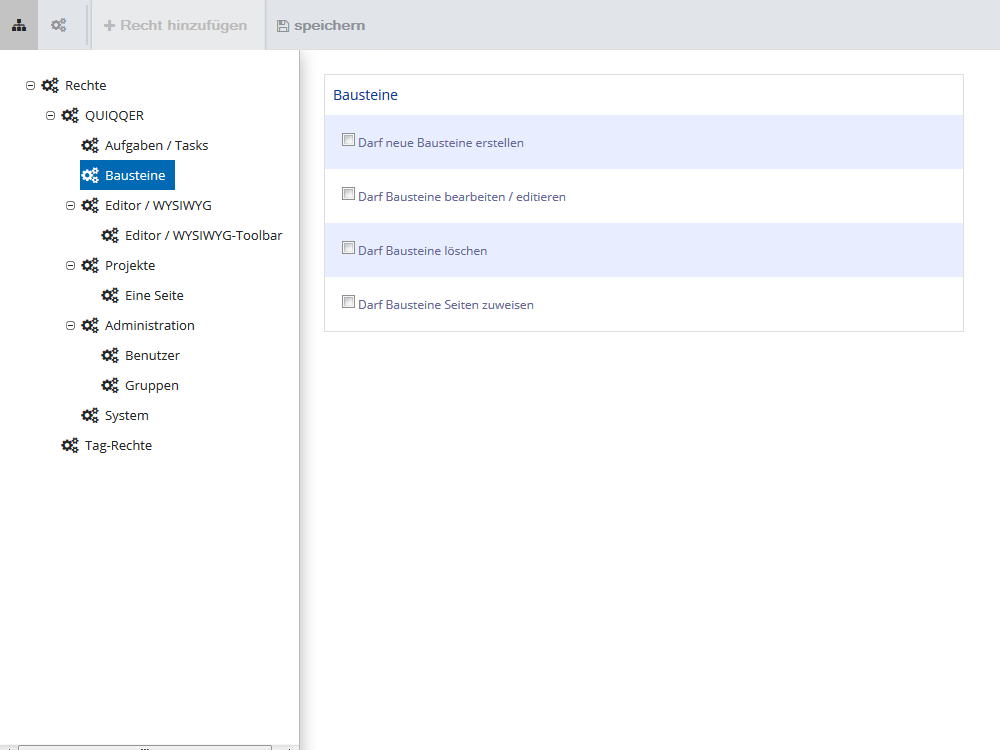The height and width of the screenshot is (750, 1000).
Task: Select the Bausteine tree item
Action: tap(128, 175)
